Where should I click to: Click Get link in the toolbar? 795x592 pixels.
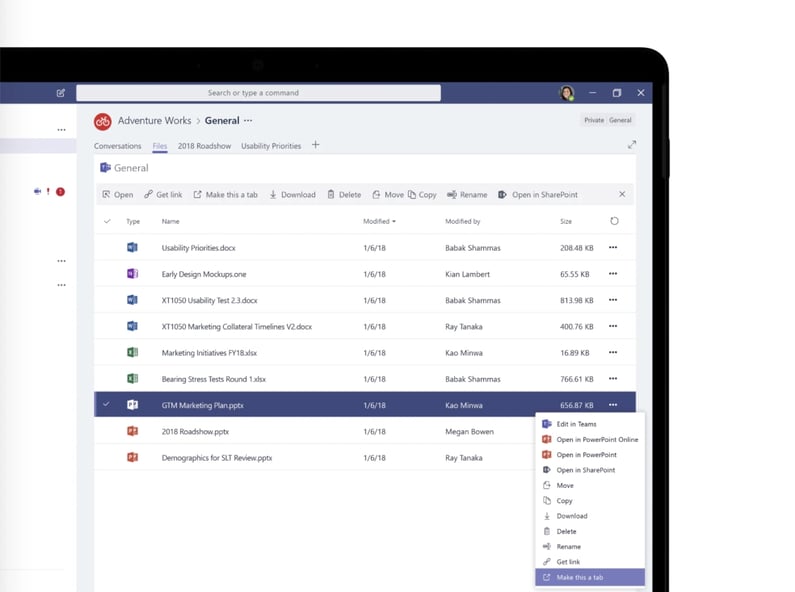tap(163, 195)
